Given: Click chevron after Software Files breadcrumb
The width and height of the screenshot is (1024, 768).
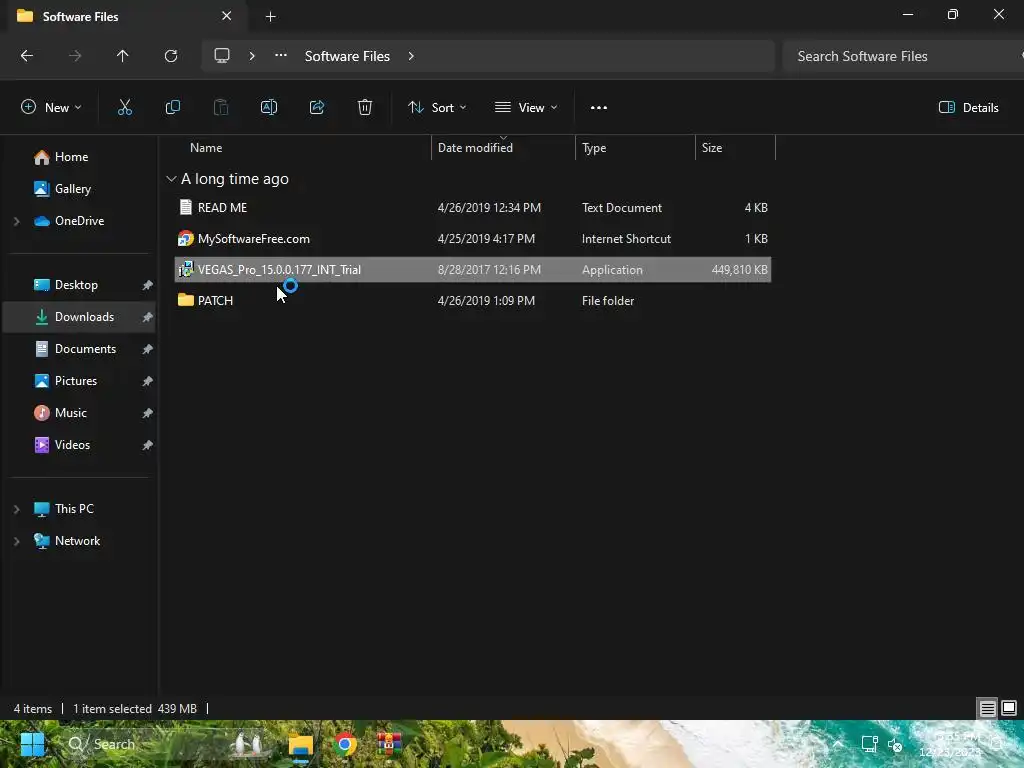Looking at the screenshot, I should [411, 56].
